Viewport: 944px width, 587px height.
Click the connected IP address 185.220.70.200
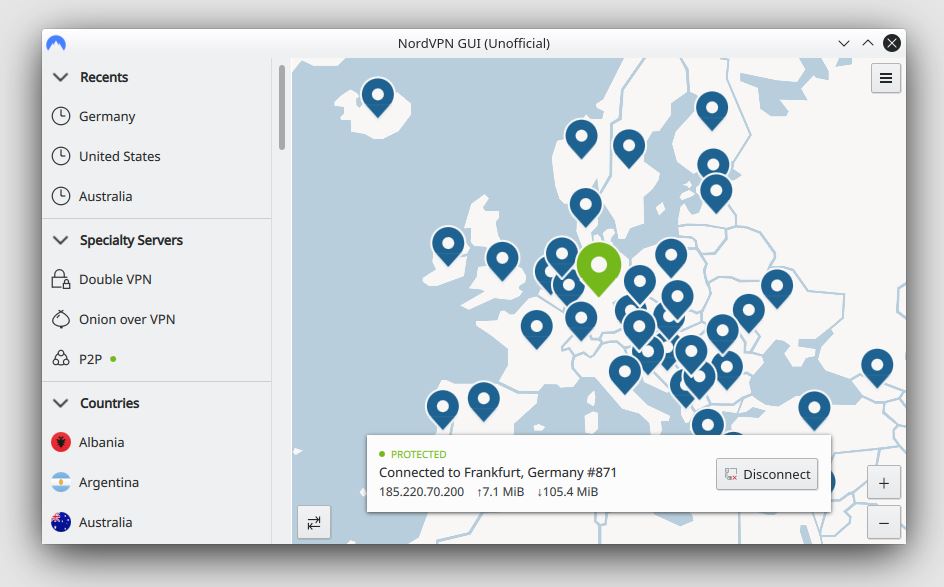[421, 492]
